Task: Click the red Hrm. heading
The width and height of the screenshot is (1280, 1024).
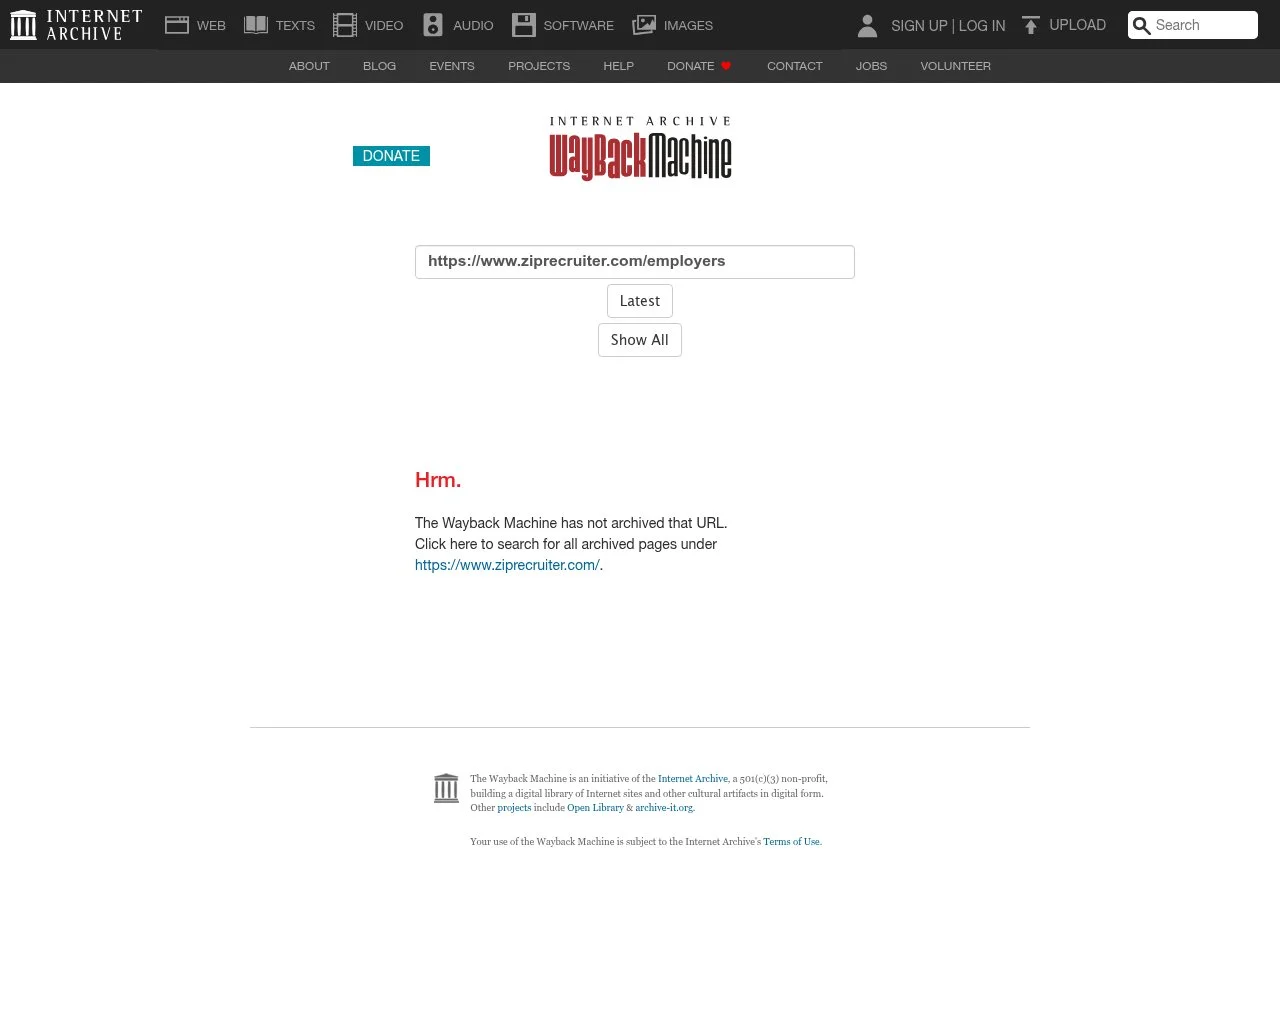Action: coord(438,480)
